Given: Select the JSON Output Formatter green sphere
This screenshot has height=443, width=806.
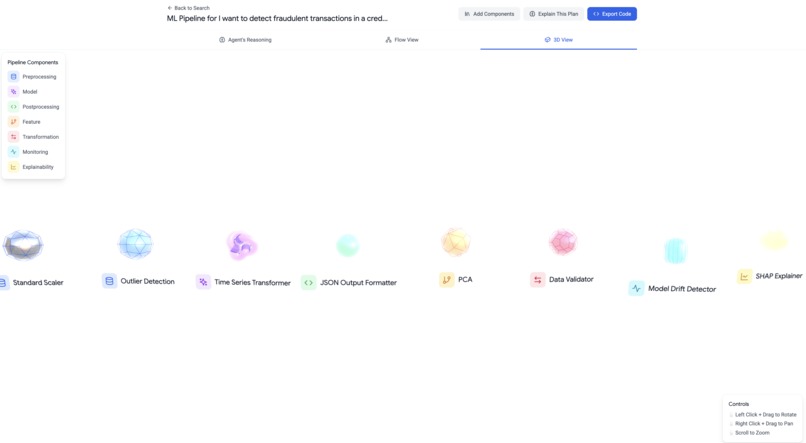Looking at the screenshot, I should (347, 246).
